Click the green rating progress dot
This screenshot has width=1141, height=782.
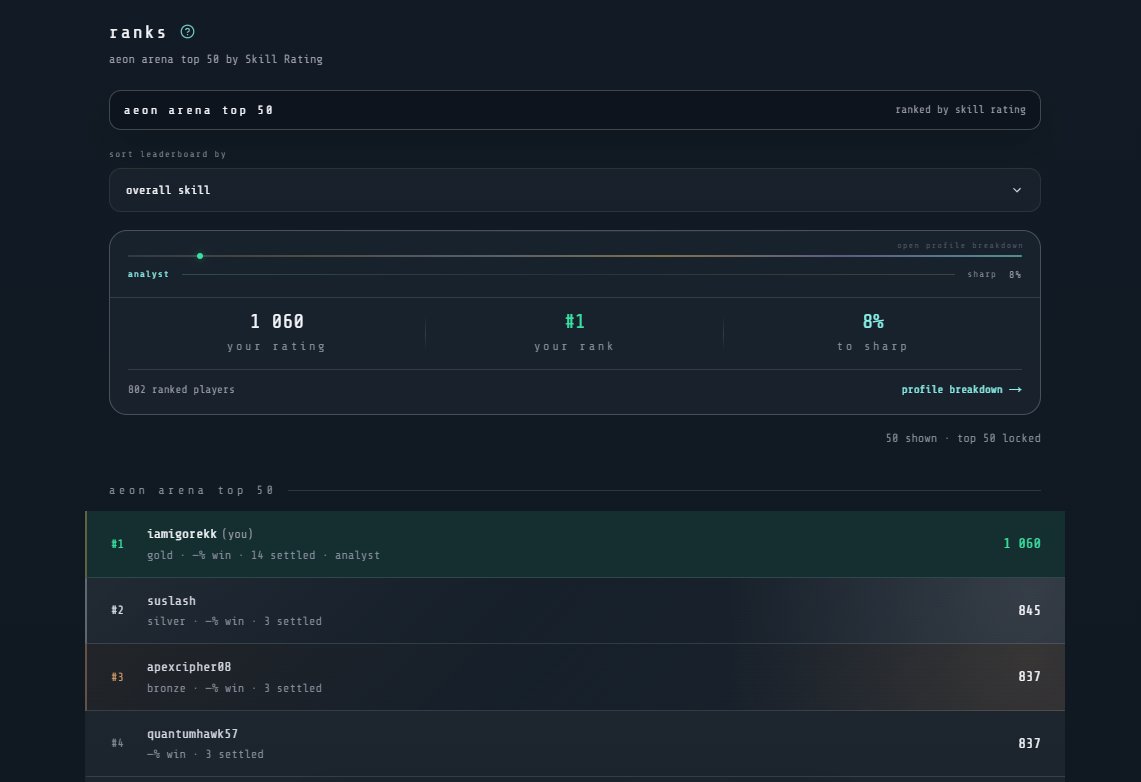pos(200,256)
